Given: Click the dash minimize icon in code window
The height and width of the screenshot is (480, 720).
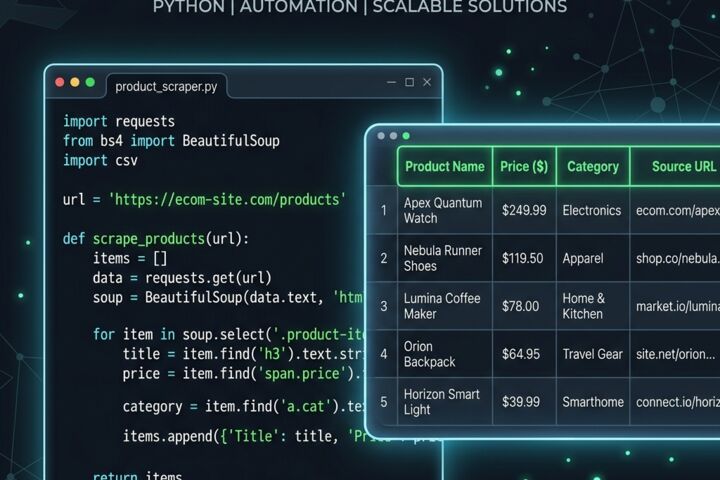Looking at the screenshot, I should (391, 82).
